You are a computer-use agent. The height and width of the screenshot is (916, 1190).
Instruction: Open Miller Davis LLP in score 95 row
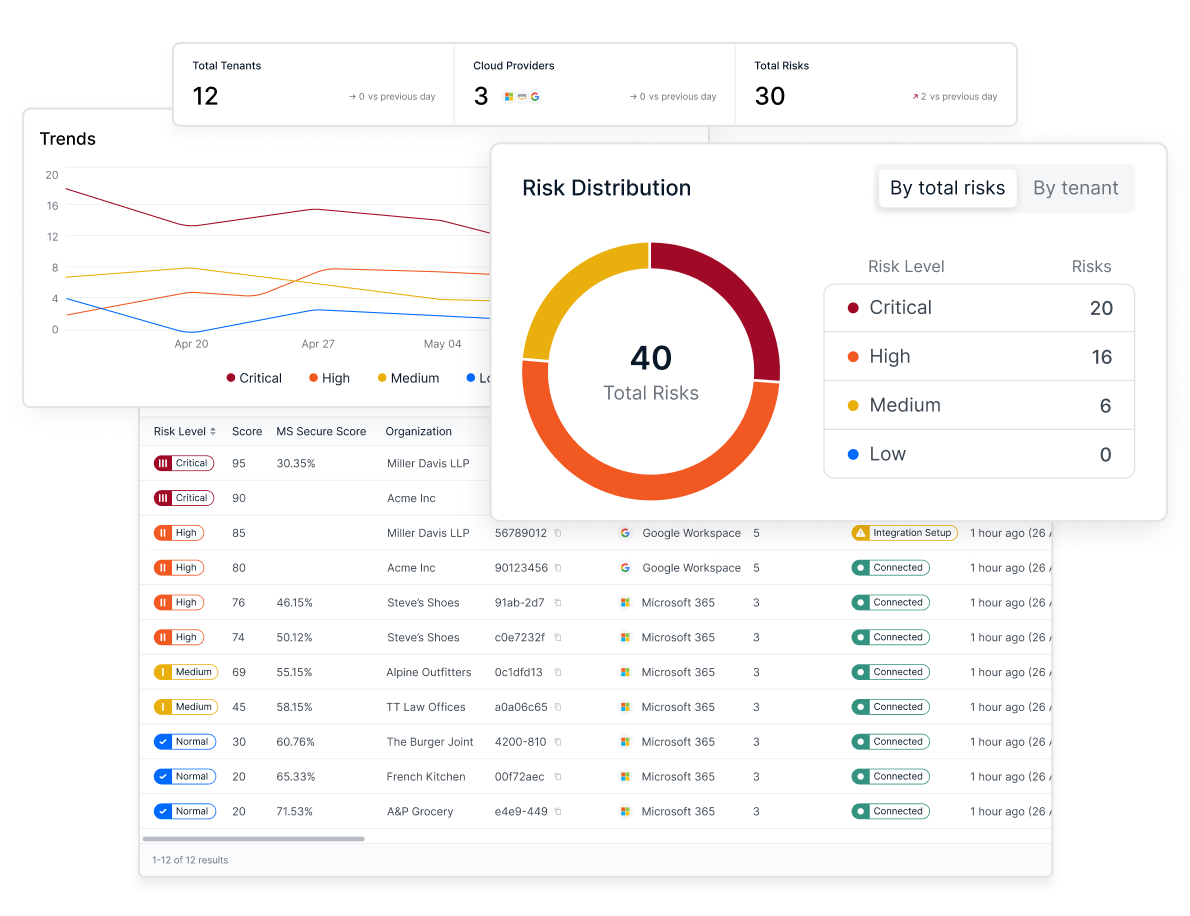pos(428,463)
